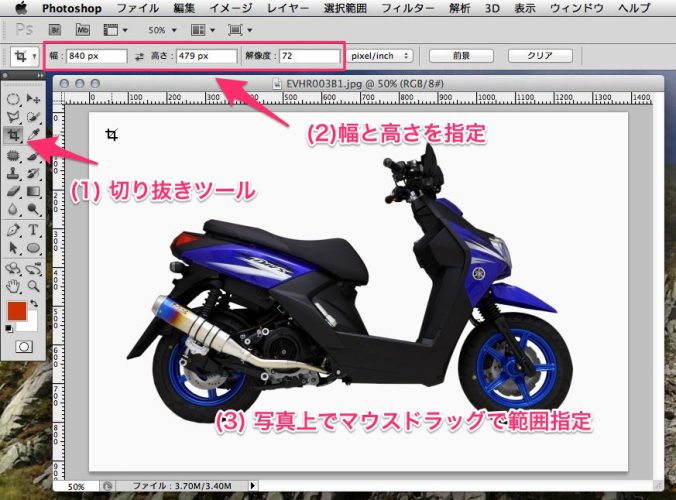The height and width of the screenshot is (500, 676).
Task: Open the レイヤー menu
Action: (288, 8)
